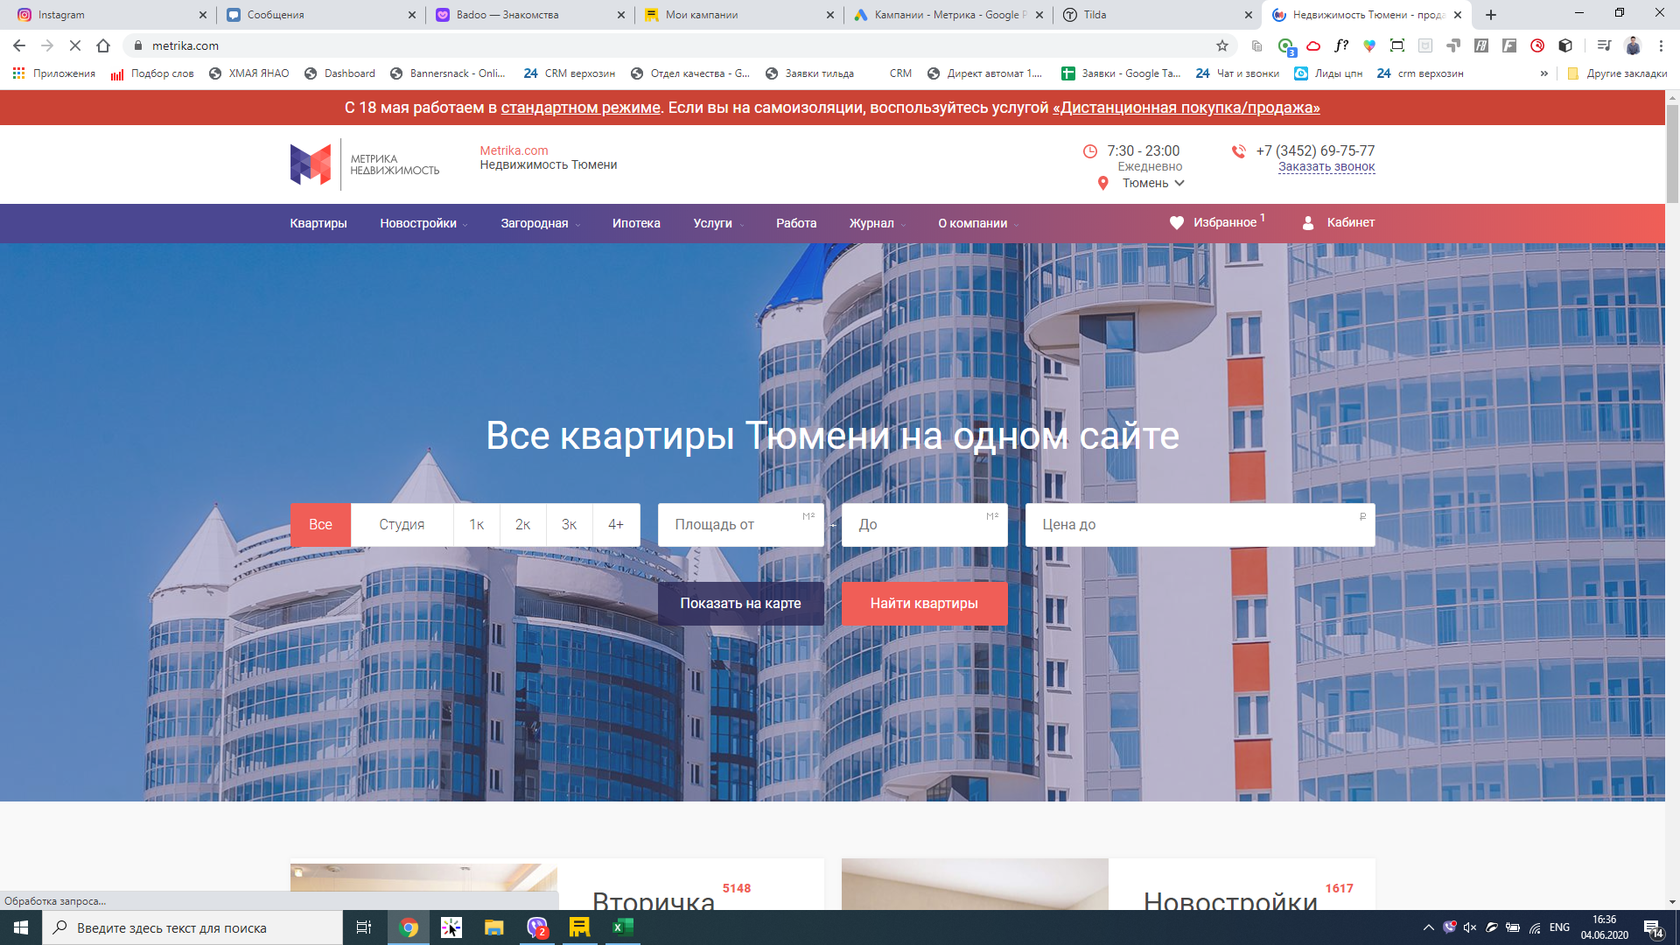Follow the Заказать звонок link

click(1326, 167)
